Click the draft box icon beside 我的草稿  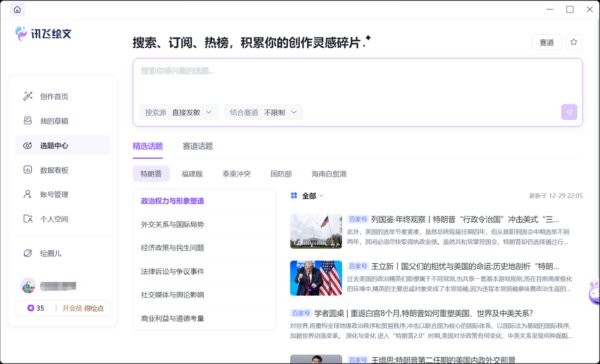click(28, 121)
